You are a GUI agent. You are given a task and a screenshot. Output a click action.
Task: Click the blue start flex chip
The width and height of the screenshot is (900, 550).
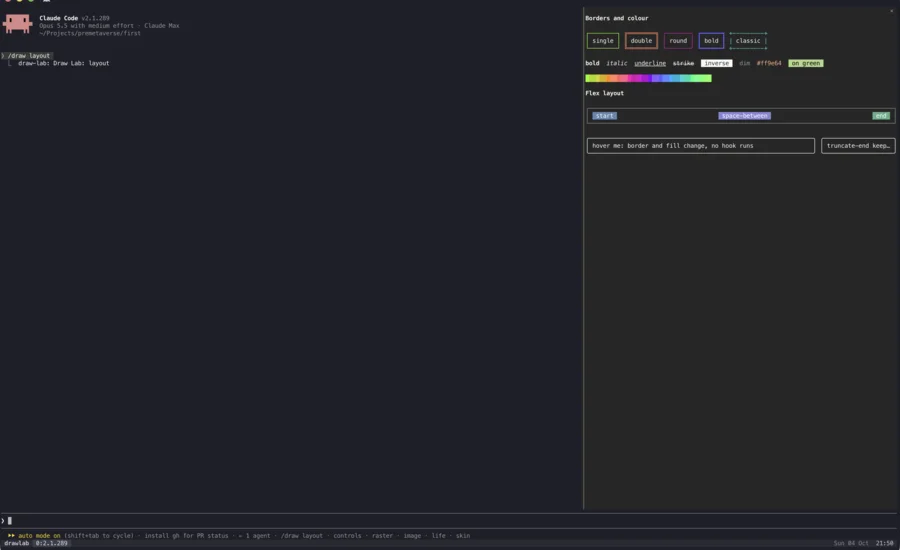point(604,115)
